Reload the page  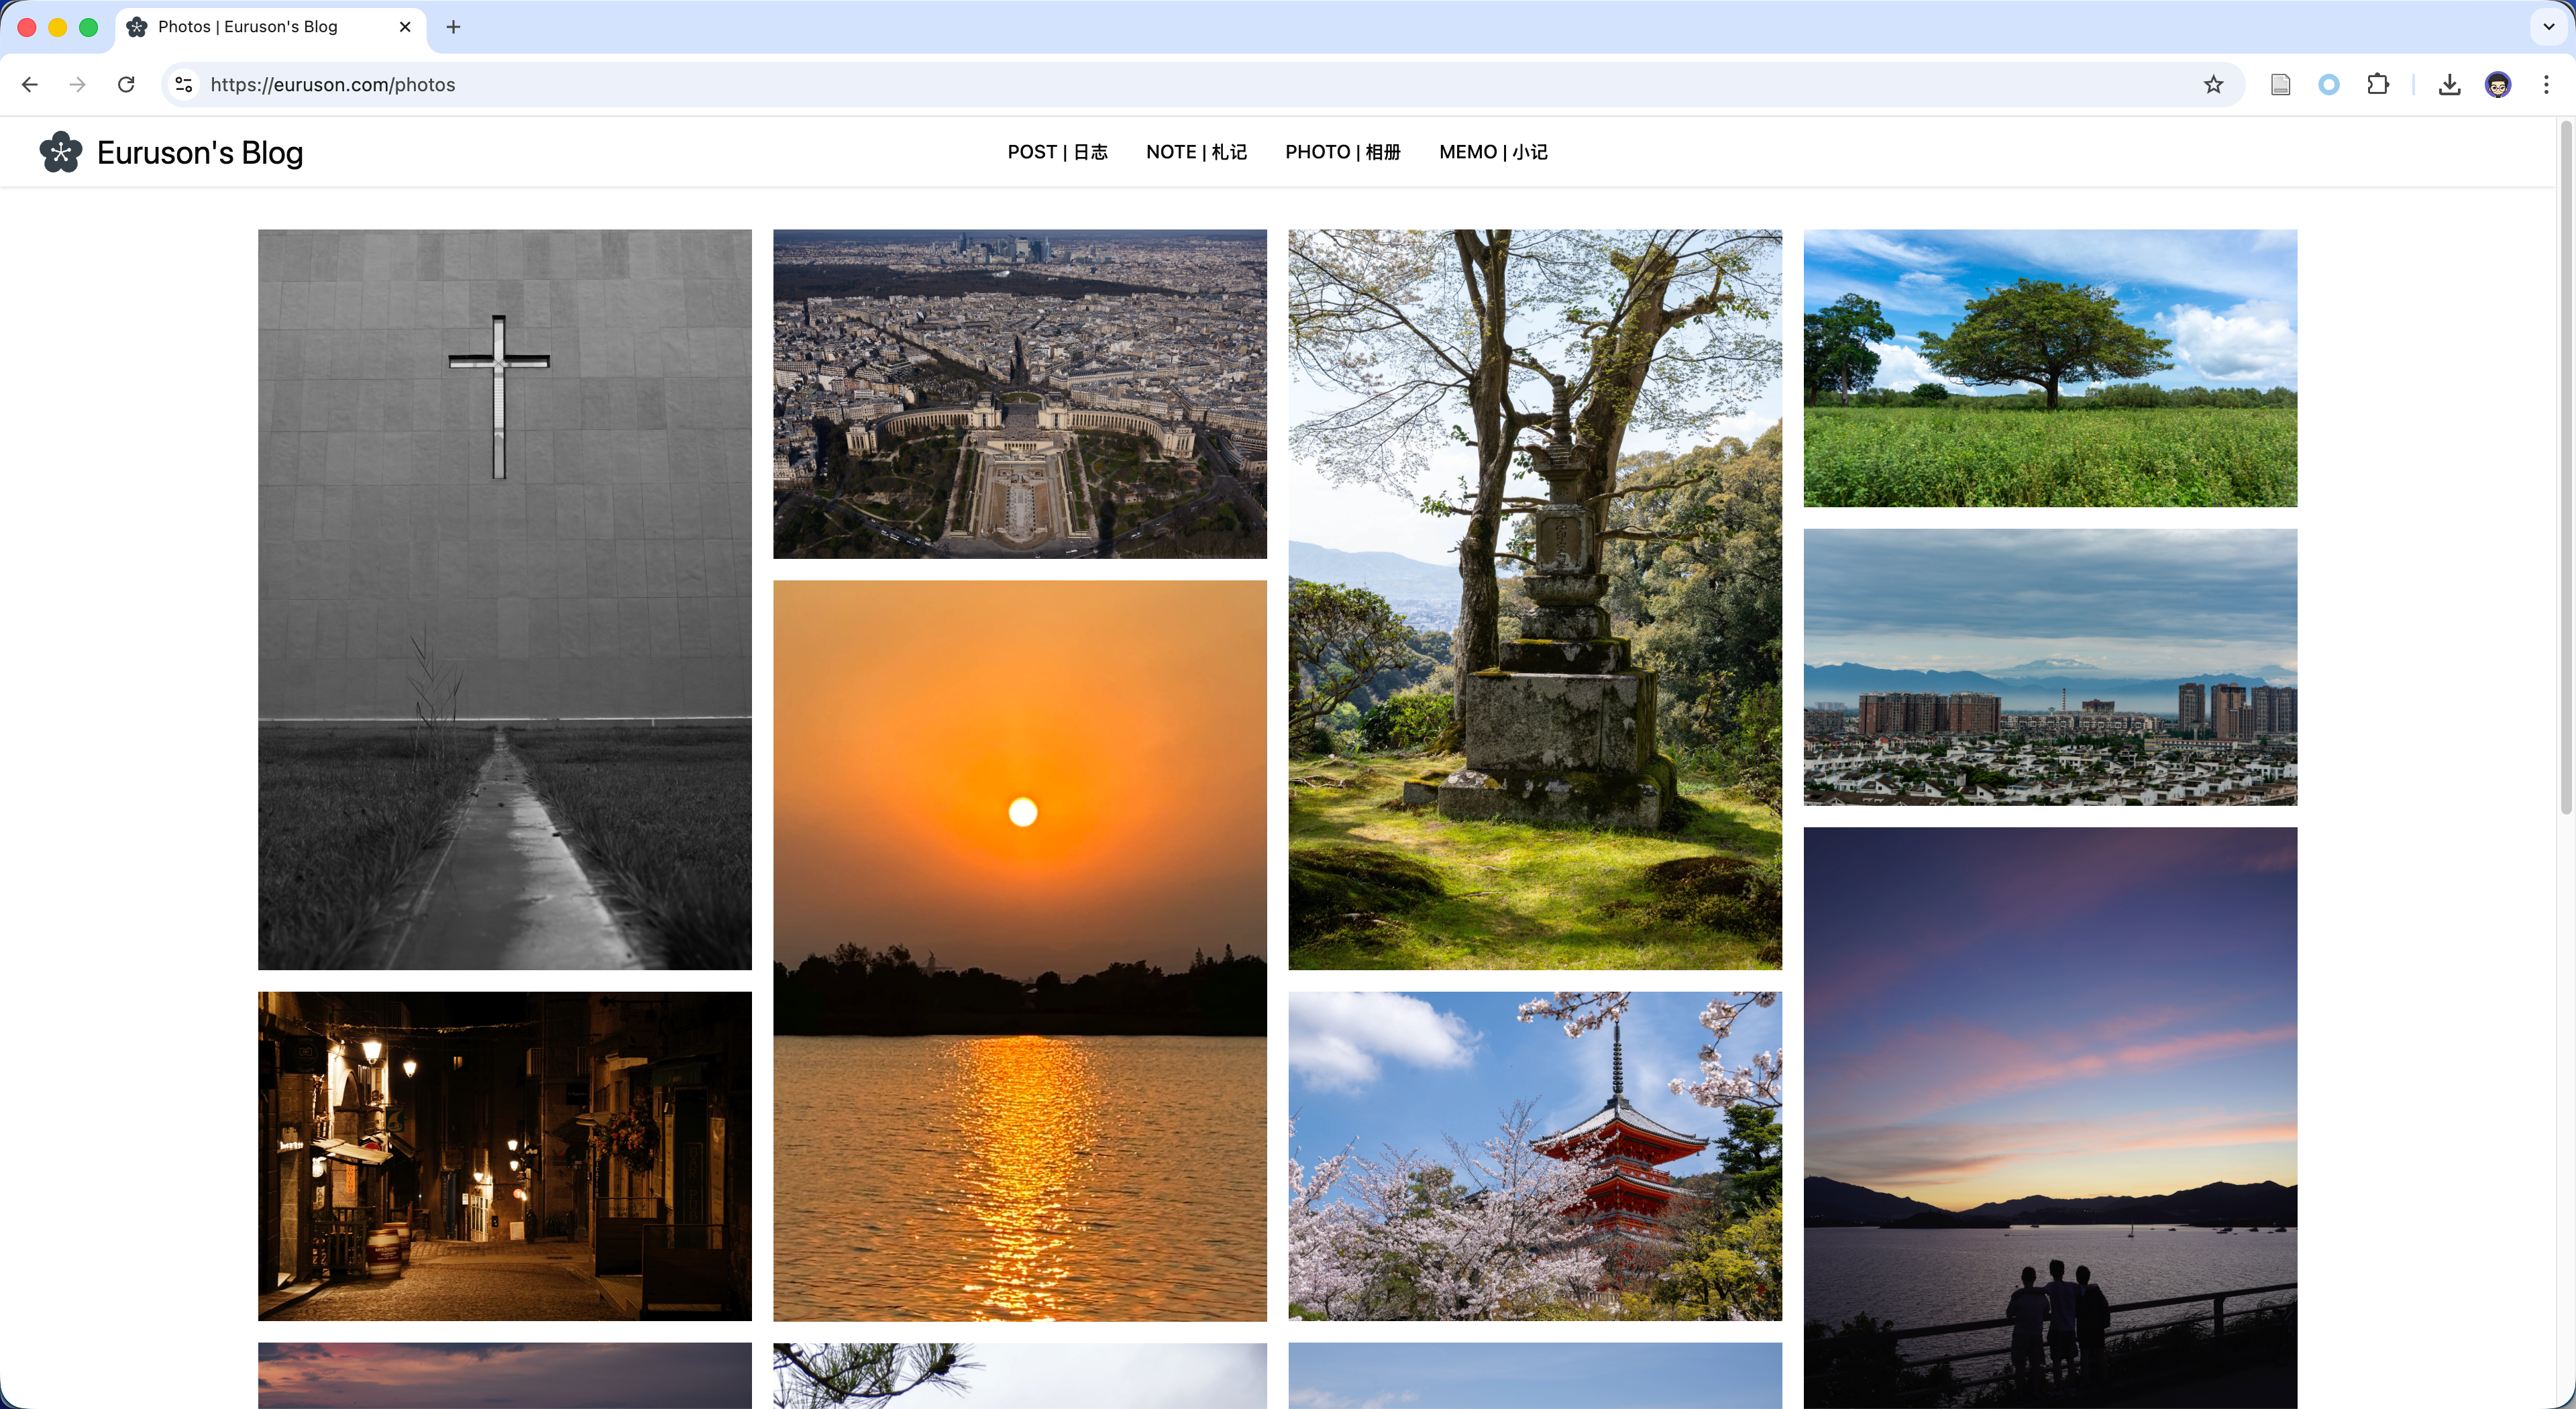coord(126,85)
